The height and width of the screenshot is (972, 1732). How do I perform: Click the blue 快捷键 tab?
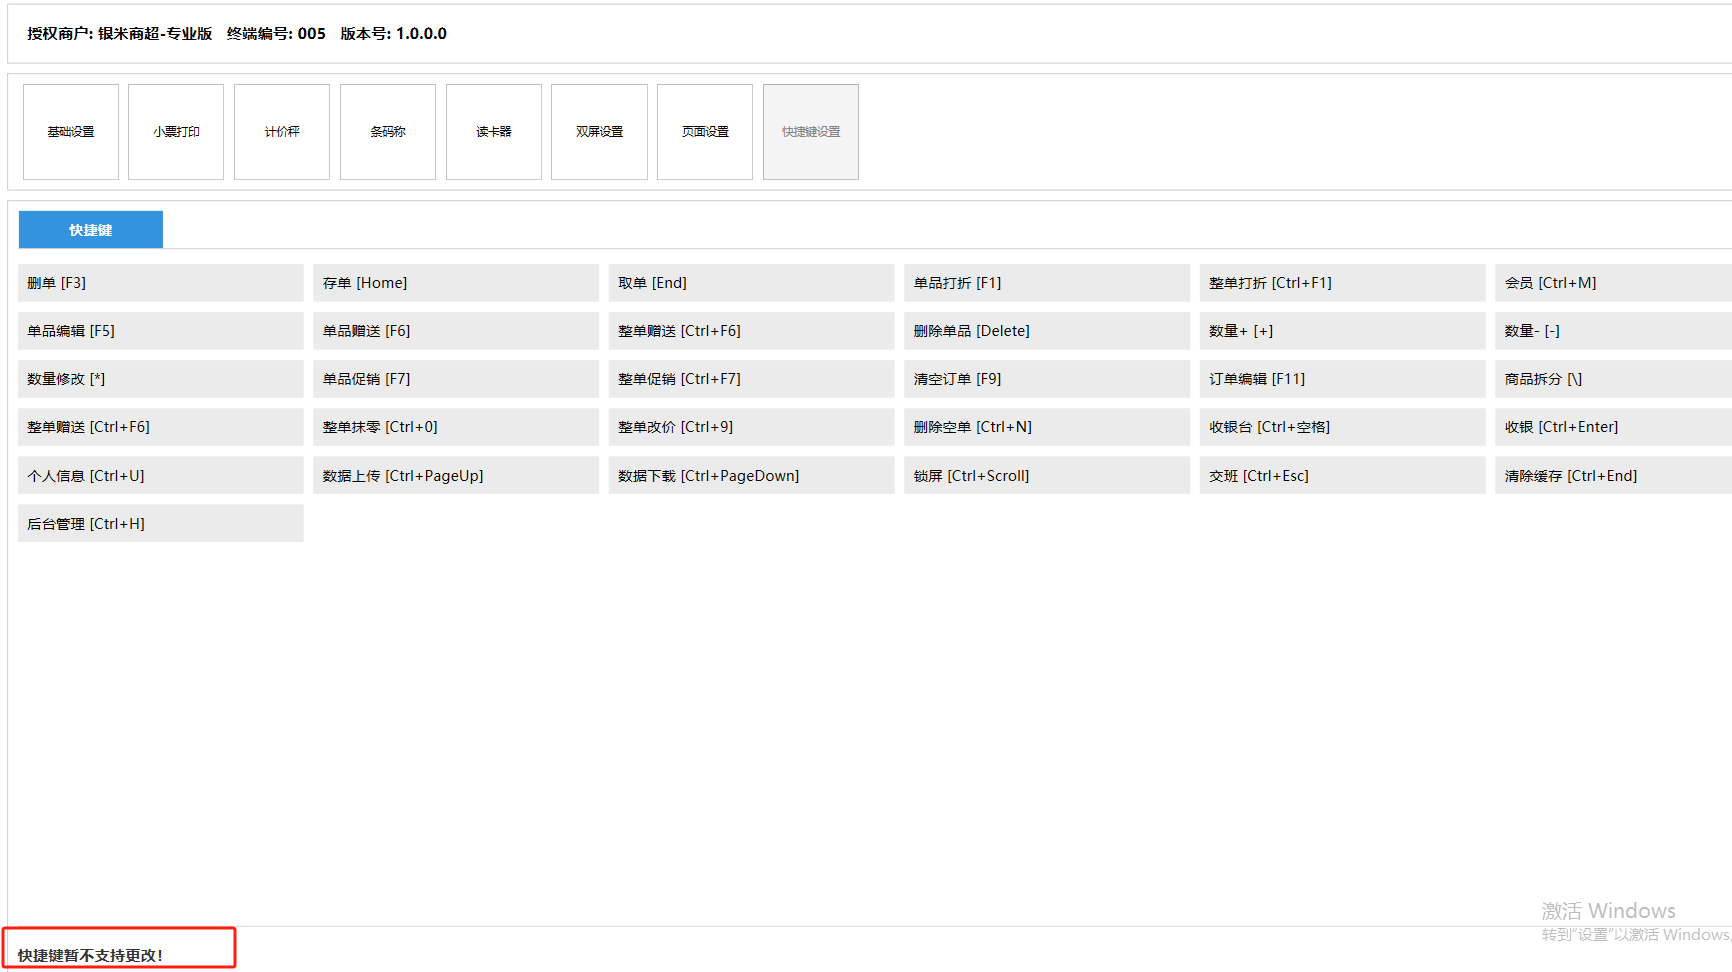pos(91,230)
